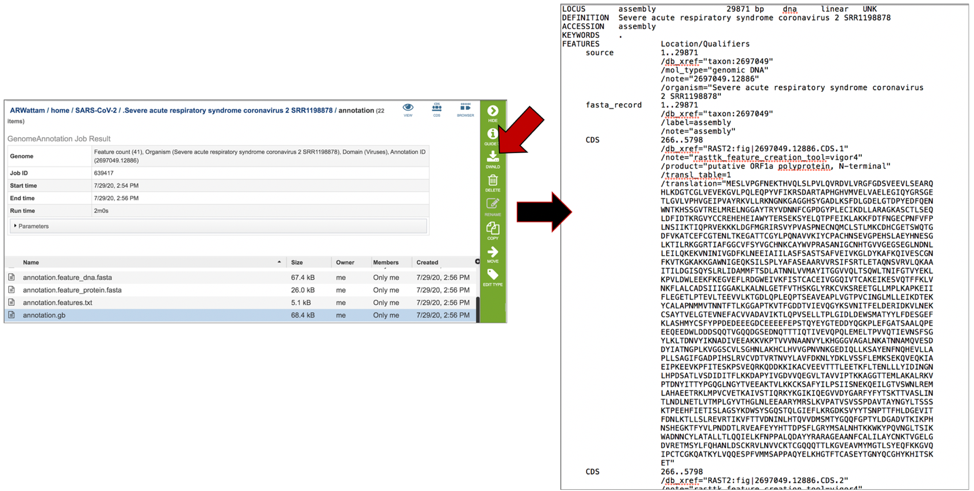Screen dimensions: 974x491
Task: Click the Edit Type tag icon
Action: (x=493, y=278)
